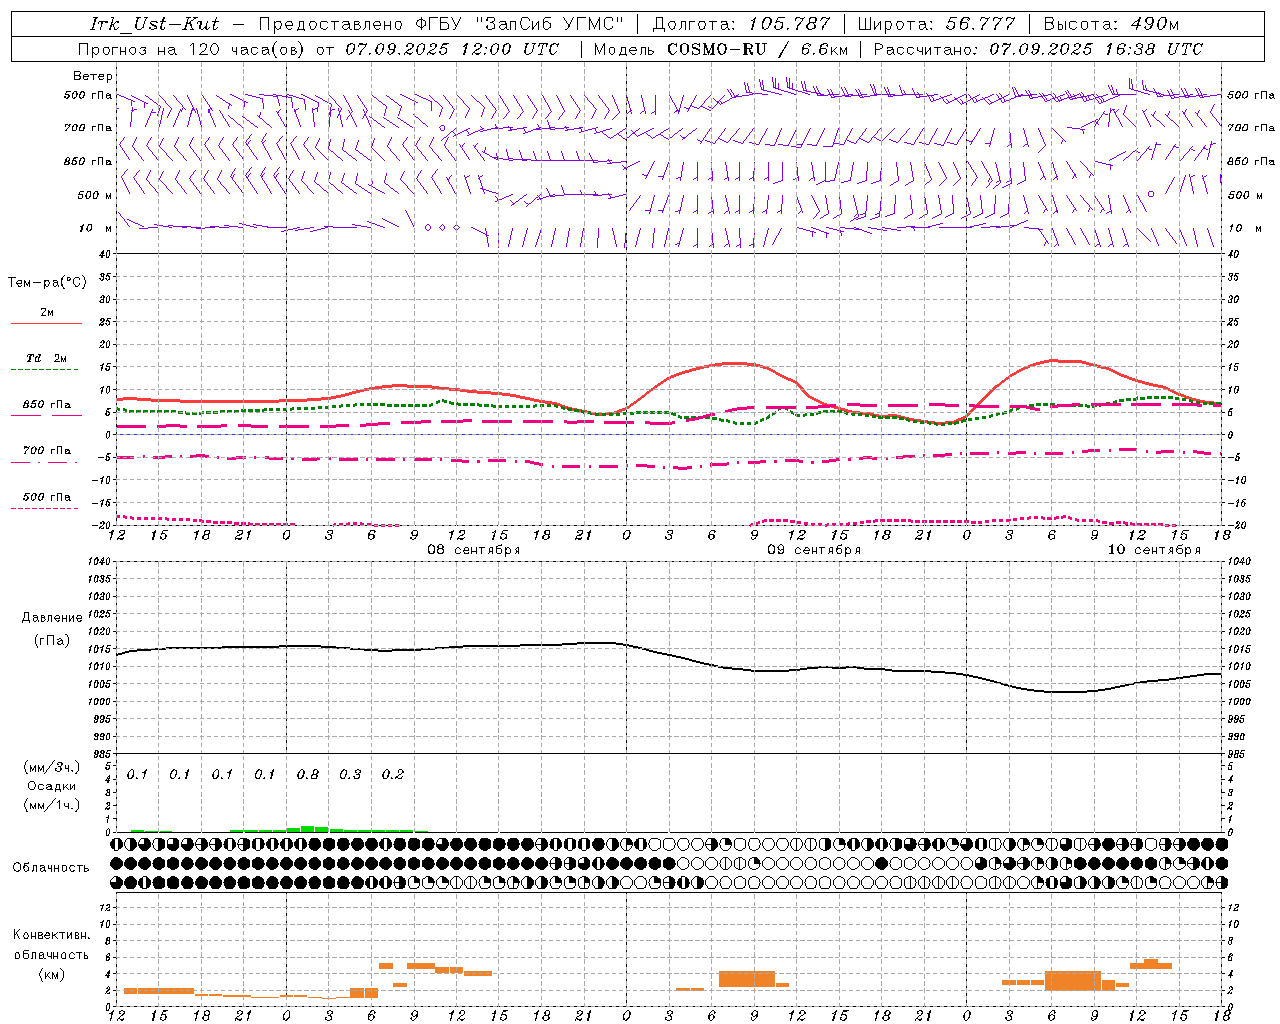Select the 500 гПа temperature legend entry

click(46, 496)
